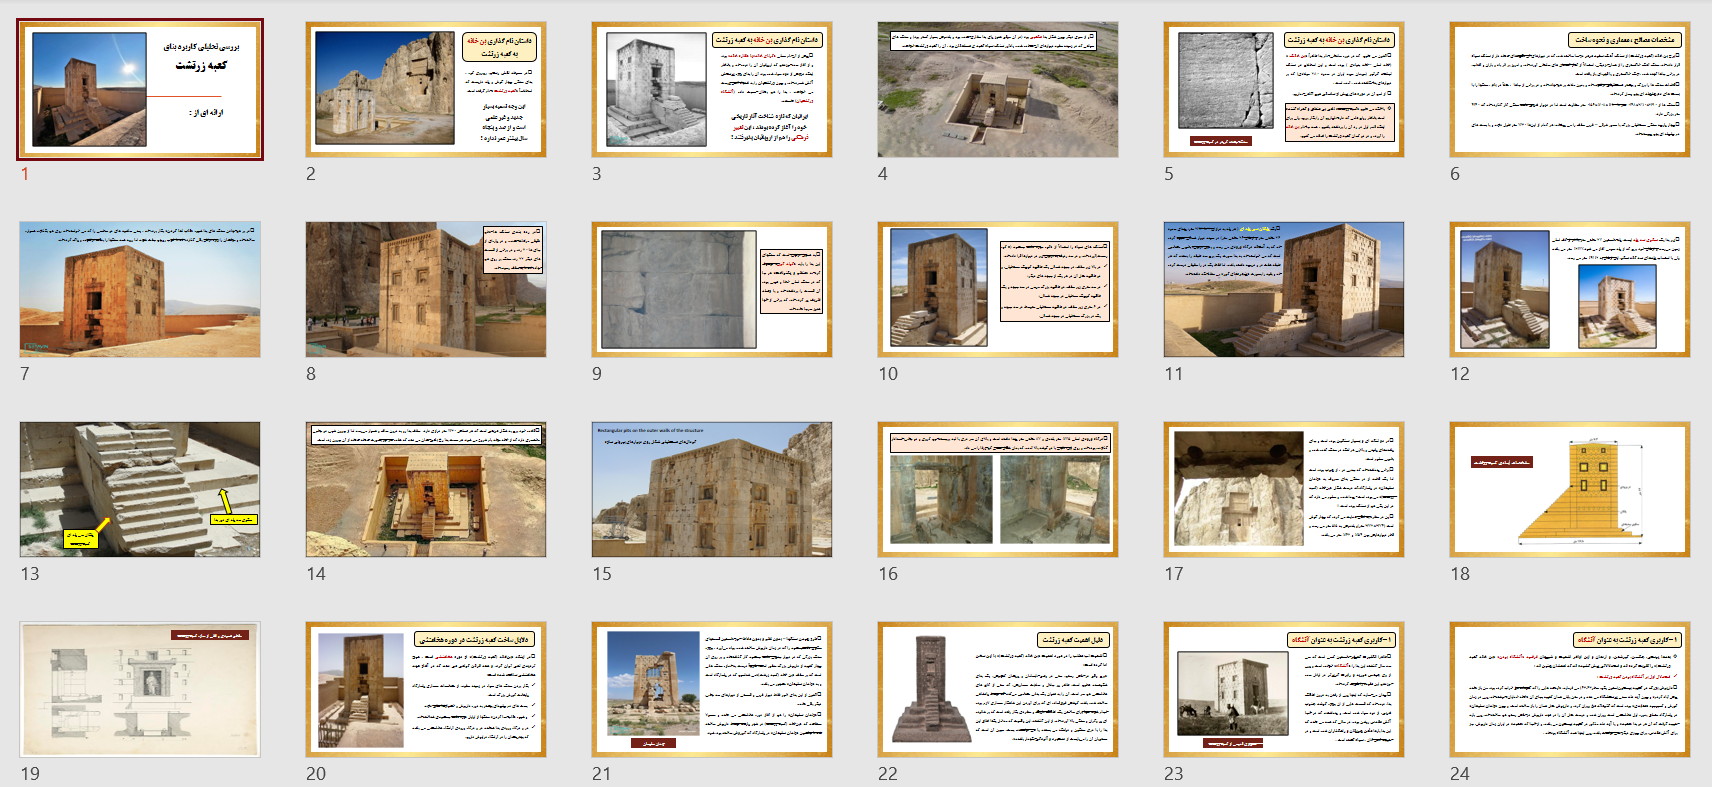Click the text-only slide 6 thumbnail
1712x787 pixels.
tap(1570, 89)
